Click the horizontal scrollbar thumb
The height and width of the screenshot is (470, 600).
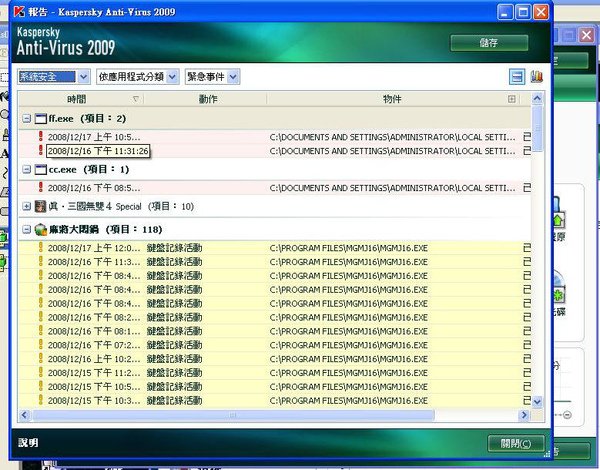(233, 415)
